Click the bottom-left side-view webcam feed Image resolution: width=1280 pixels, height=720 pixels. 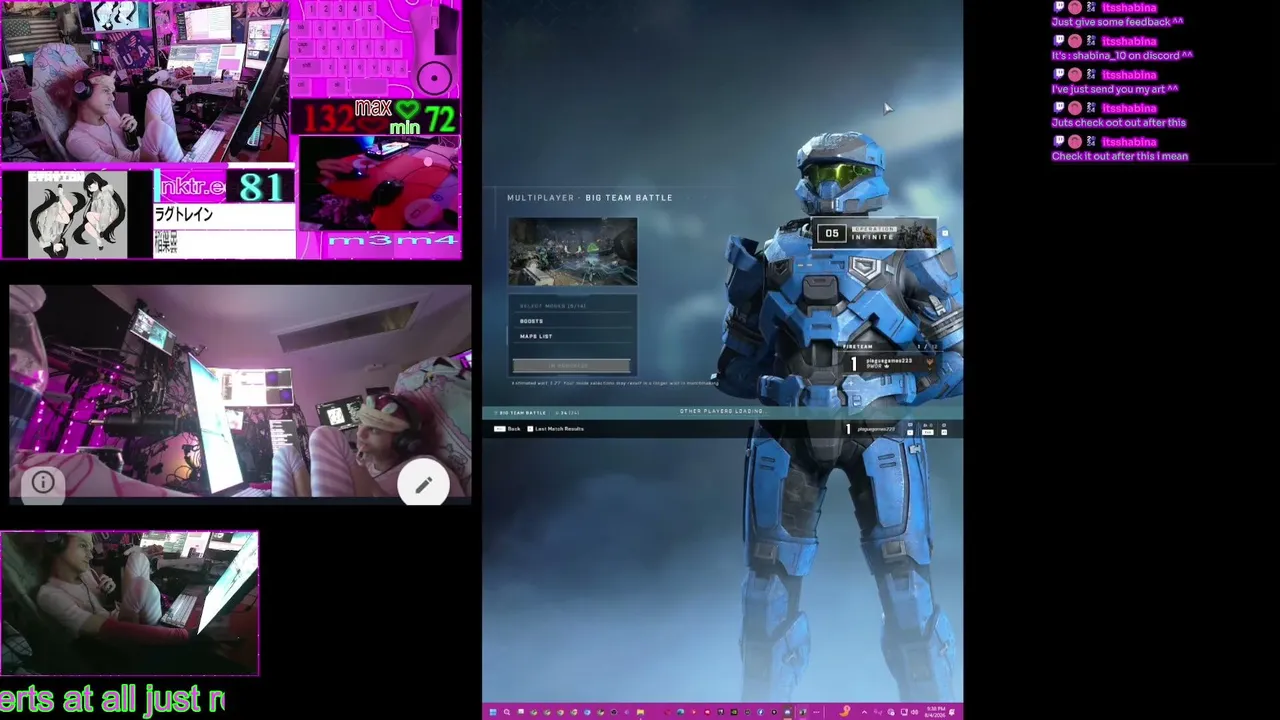[129, 603]
